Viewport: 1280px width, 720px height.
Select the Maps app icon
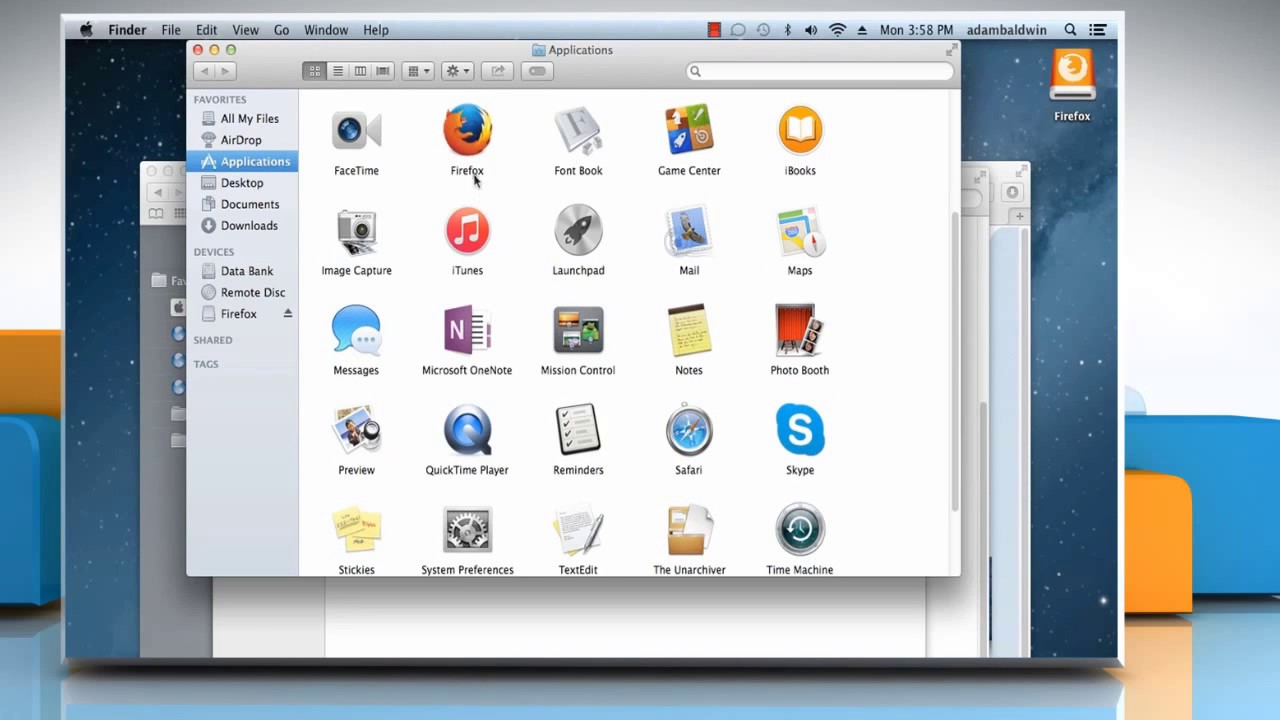[800, 231]
